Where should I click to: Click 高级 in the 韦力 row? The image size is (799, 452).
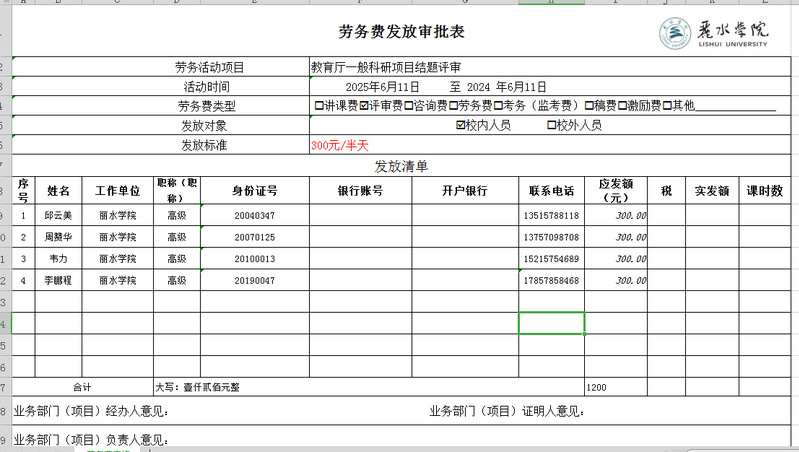pos(177,258)
